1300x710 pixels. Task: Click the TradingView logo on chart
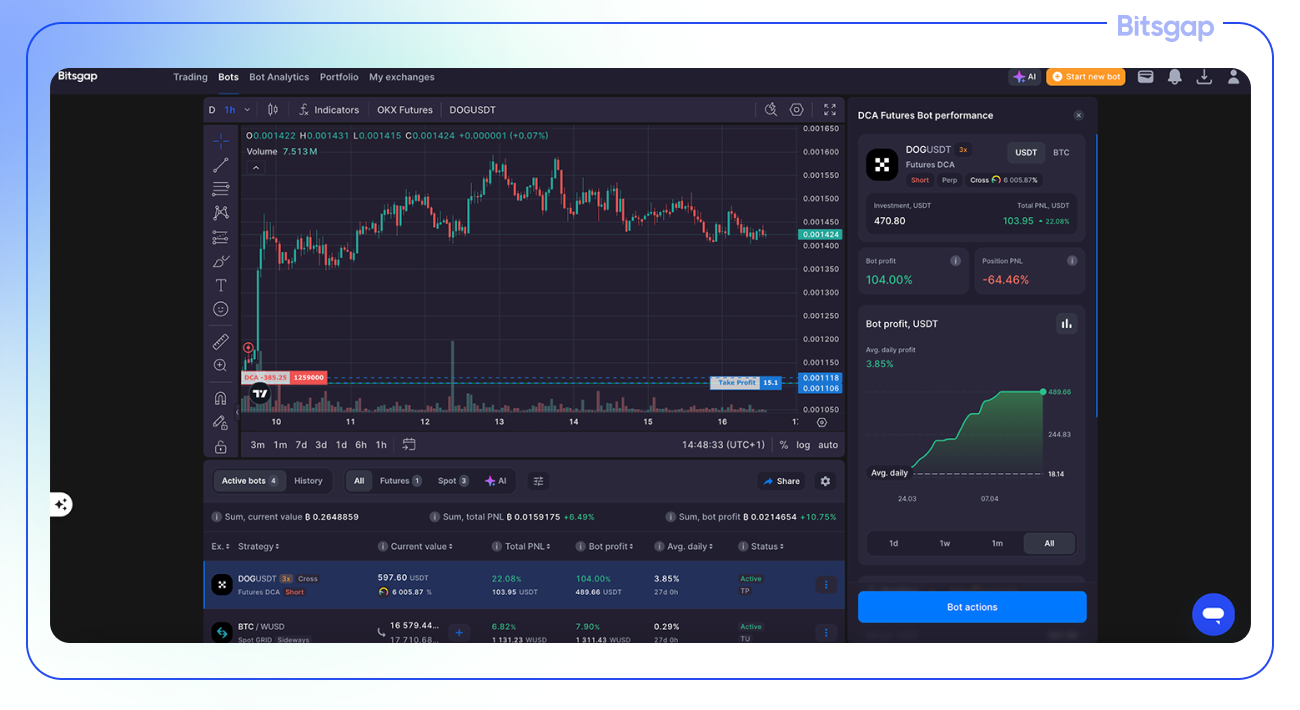tap(260, 393)
